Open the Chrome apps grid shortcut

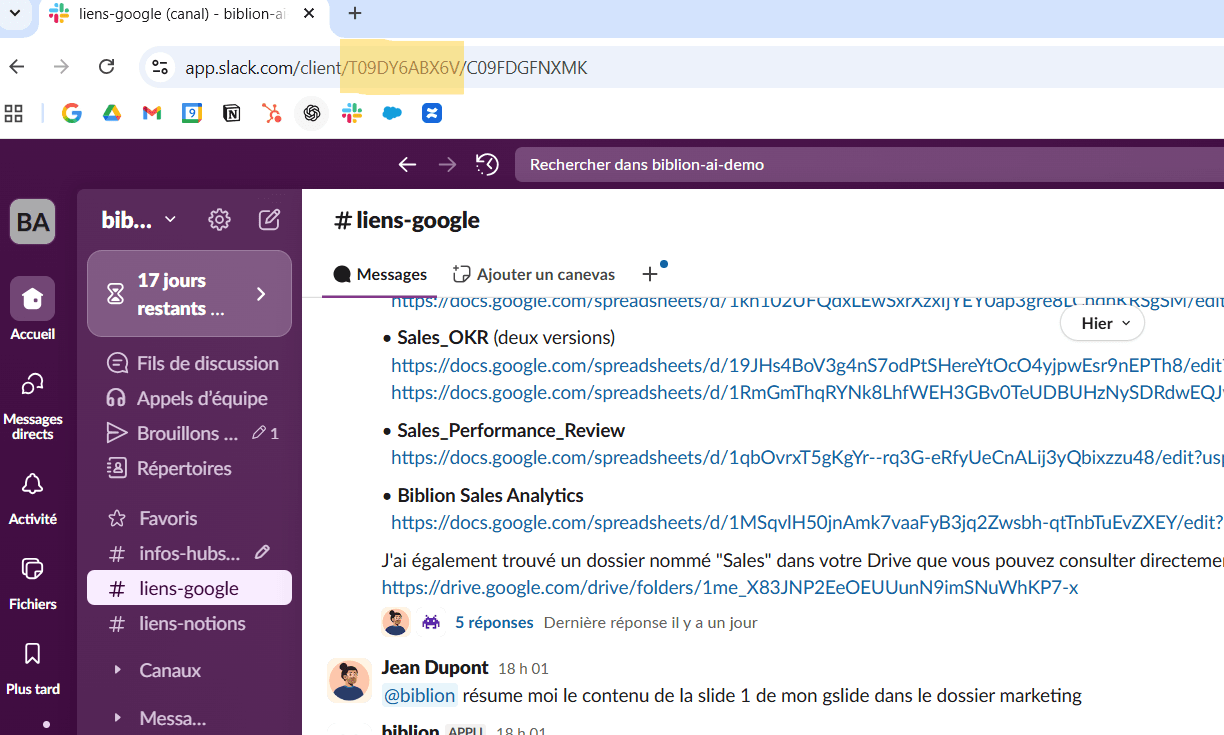coord(14,114)
